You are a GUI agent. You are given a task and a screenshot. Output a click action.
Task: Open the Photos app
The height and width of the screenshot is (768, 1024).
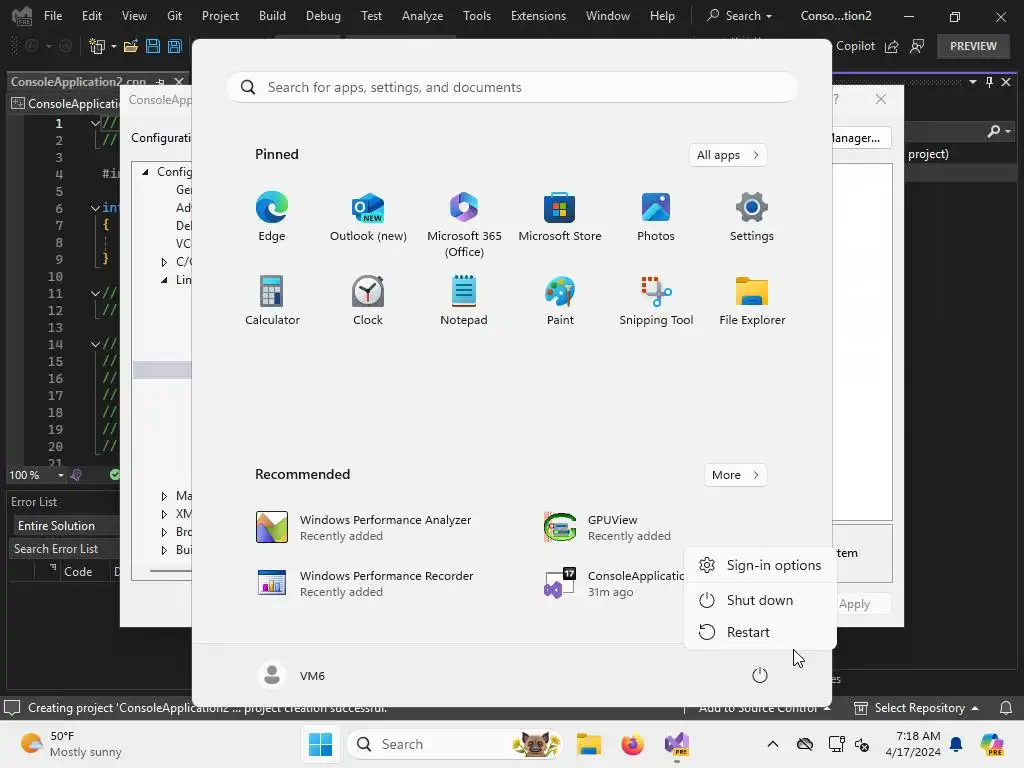[656, 217]
